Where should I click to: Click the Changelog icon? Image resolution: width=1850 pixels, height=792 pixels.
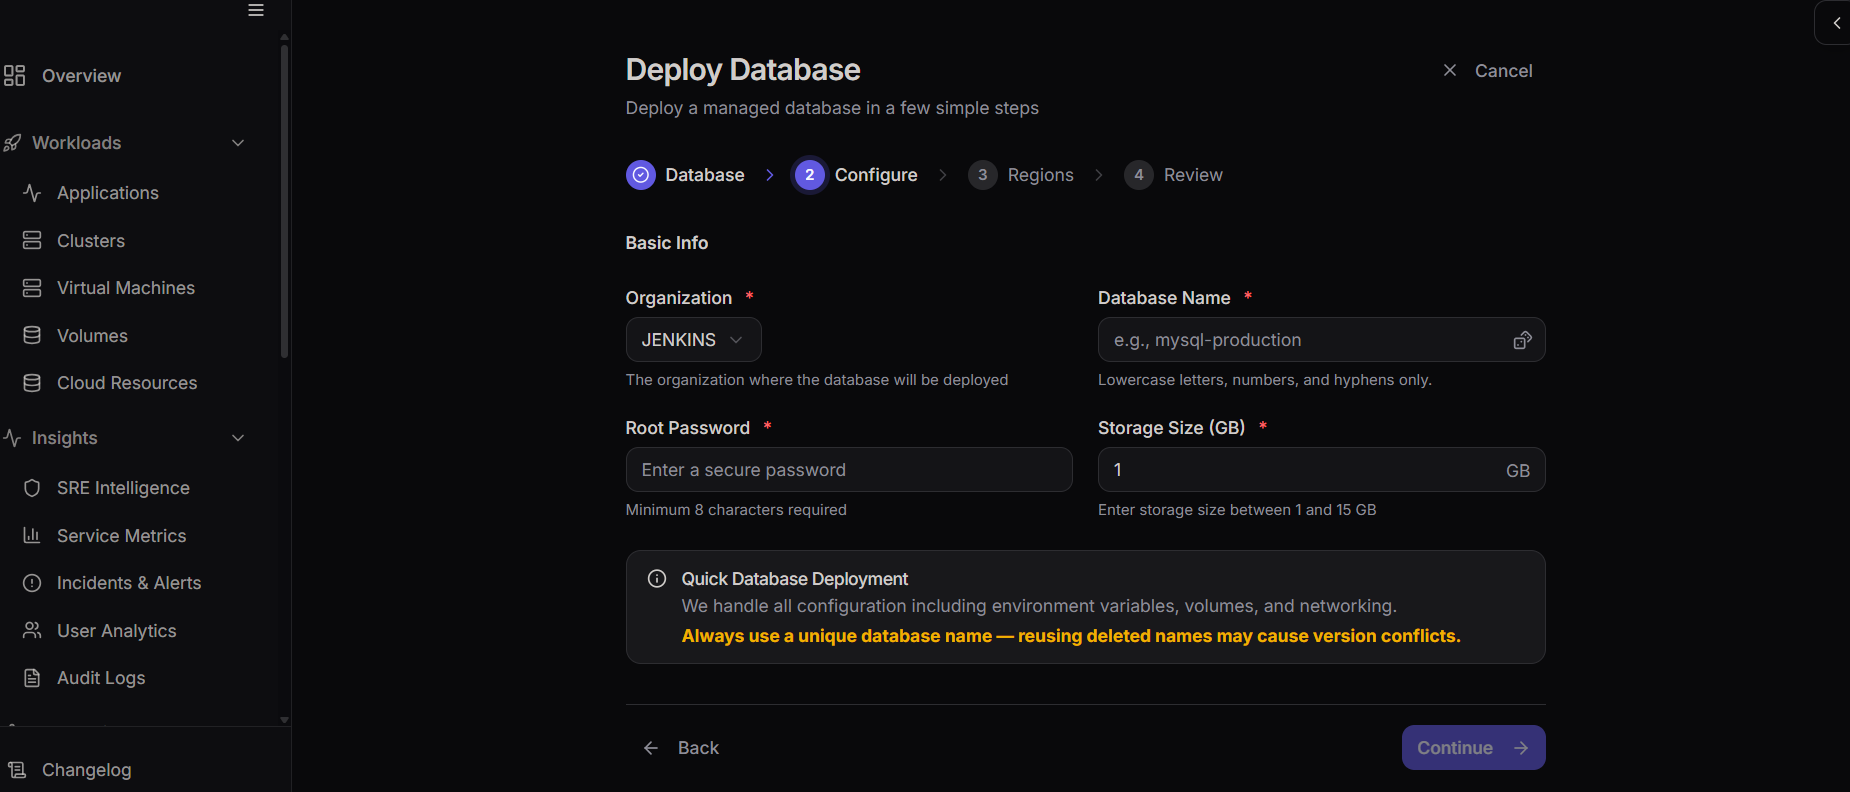point(17,770)
